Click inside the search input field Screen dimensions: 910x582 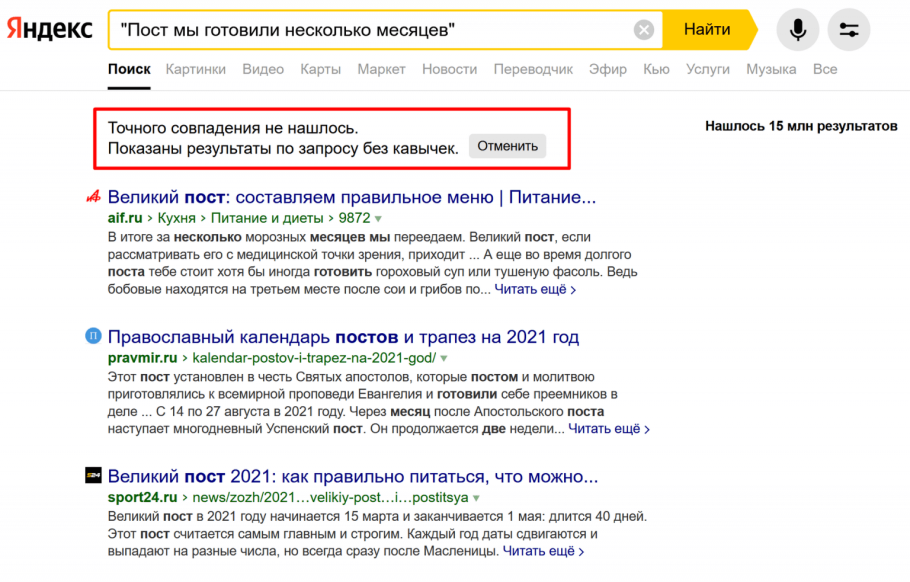(x=380, y=28)
